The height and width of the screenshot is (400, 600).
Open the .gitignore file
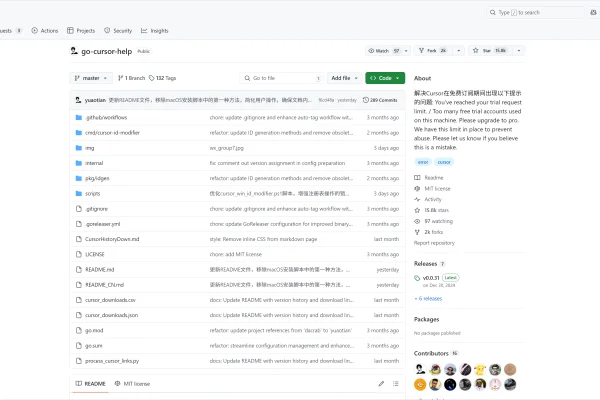96,209
